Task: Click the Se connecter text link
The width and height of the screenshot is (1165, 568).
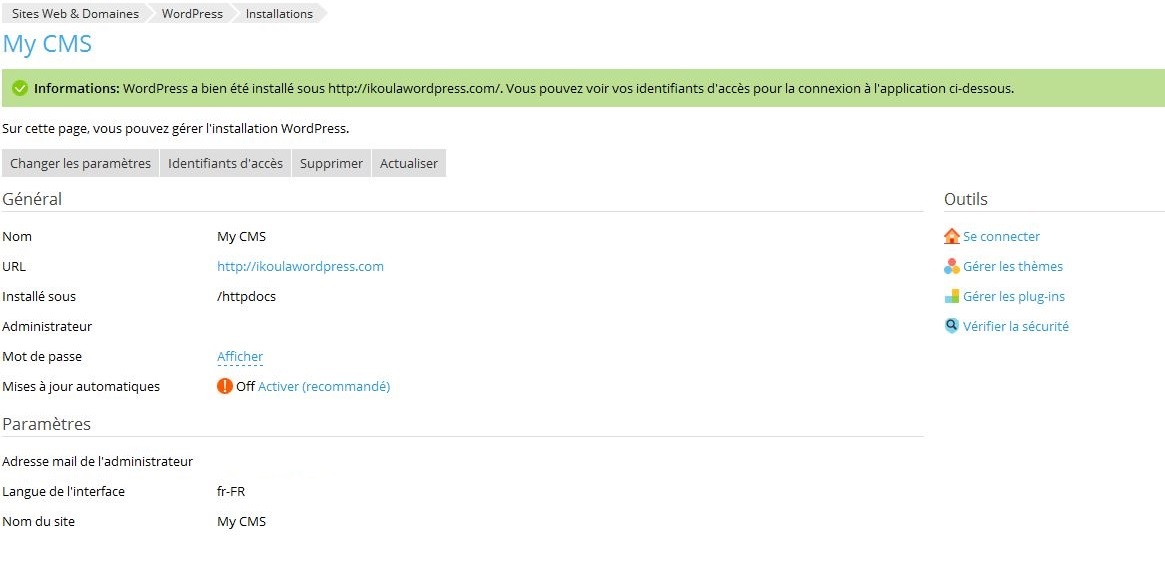Action: [x=1001, y=237]
